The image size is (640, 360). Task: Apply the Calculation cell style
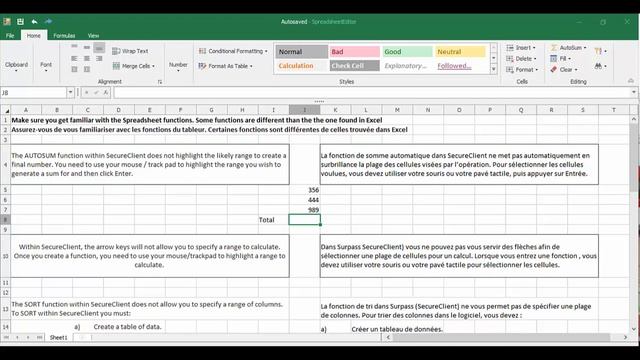coord(302,66)
